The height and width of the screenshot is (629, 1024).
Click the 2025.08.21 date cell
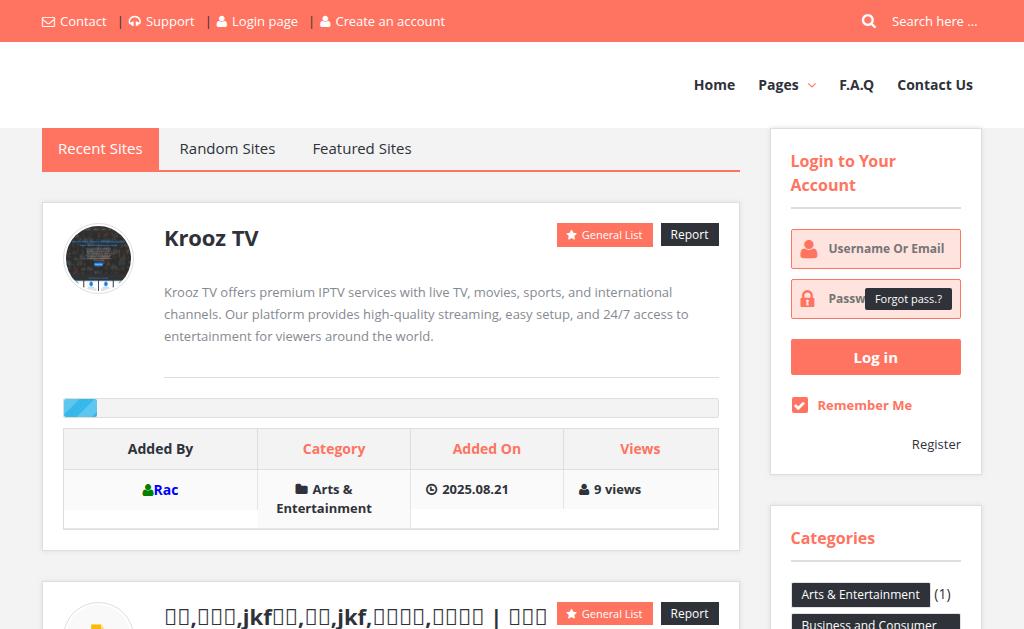(487, 489)
